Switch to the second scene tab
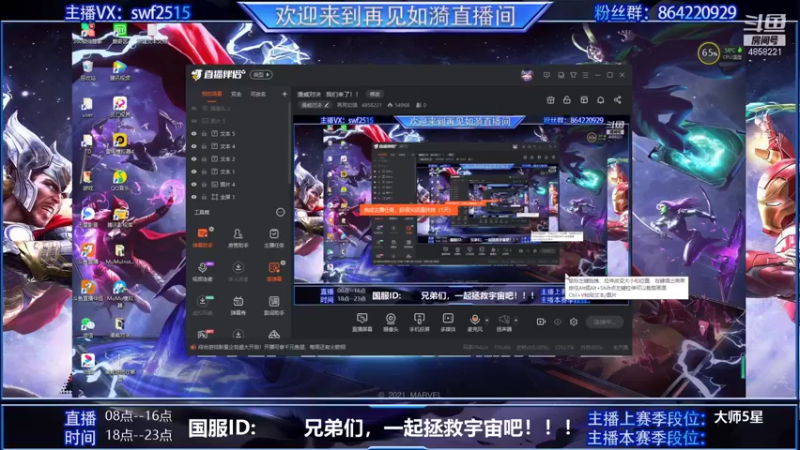The image size is (800, 450). [236, 94]
